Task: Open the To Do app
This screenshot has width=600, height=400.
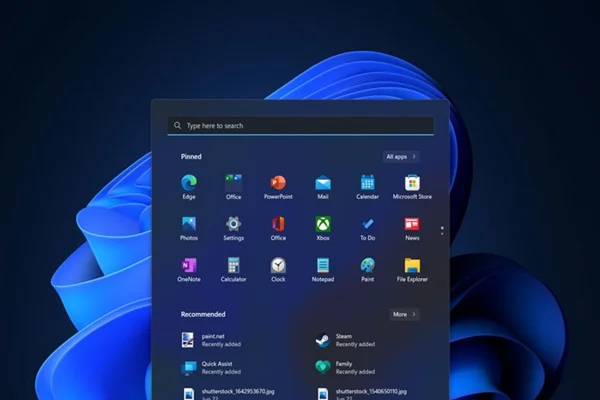Action: tap(367, 224)
